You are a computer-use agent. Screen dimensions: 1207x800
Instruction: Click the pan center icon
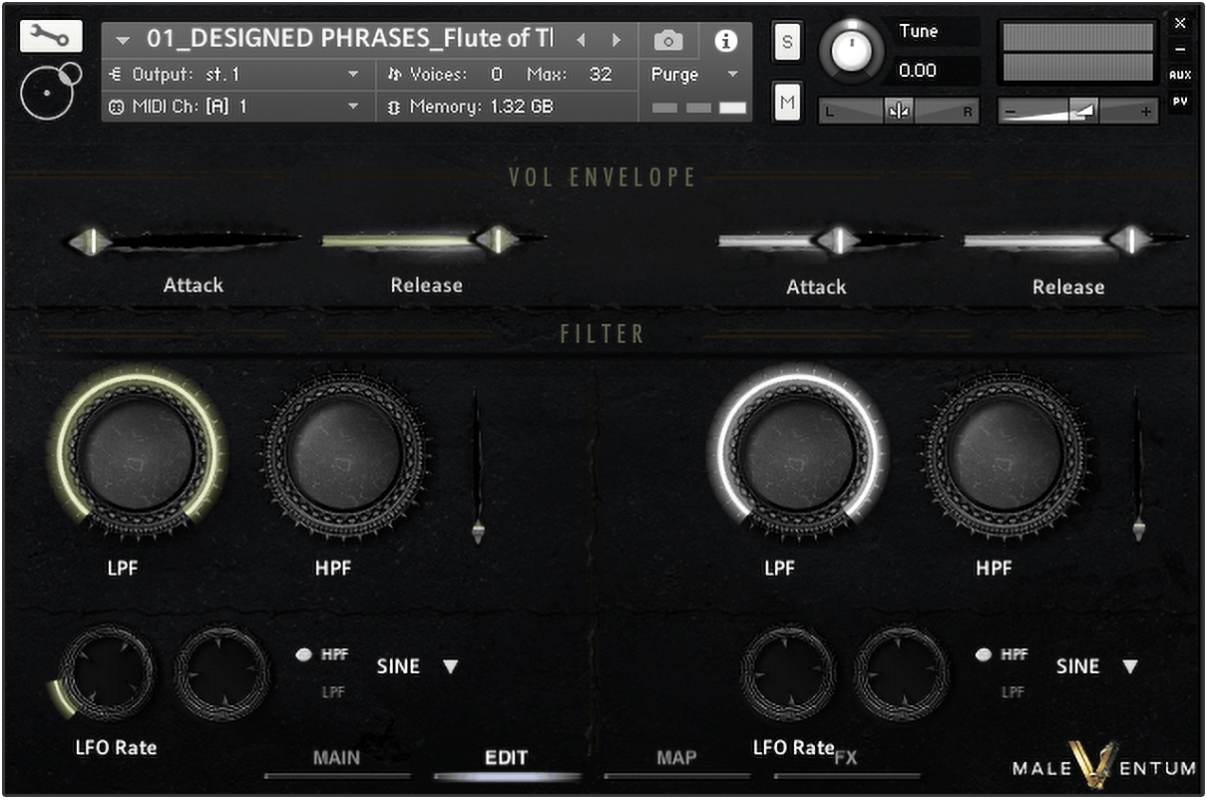[x=898, y=111]
